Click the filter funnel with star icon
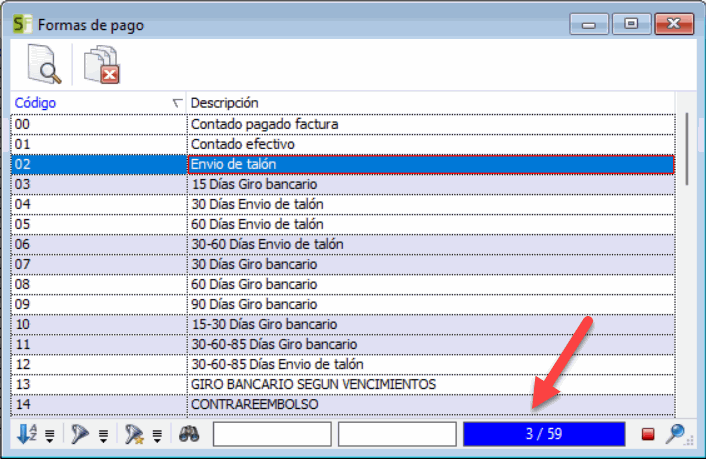The height and width of the screenshot is (459, 706). [x=134, y=434]
